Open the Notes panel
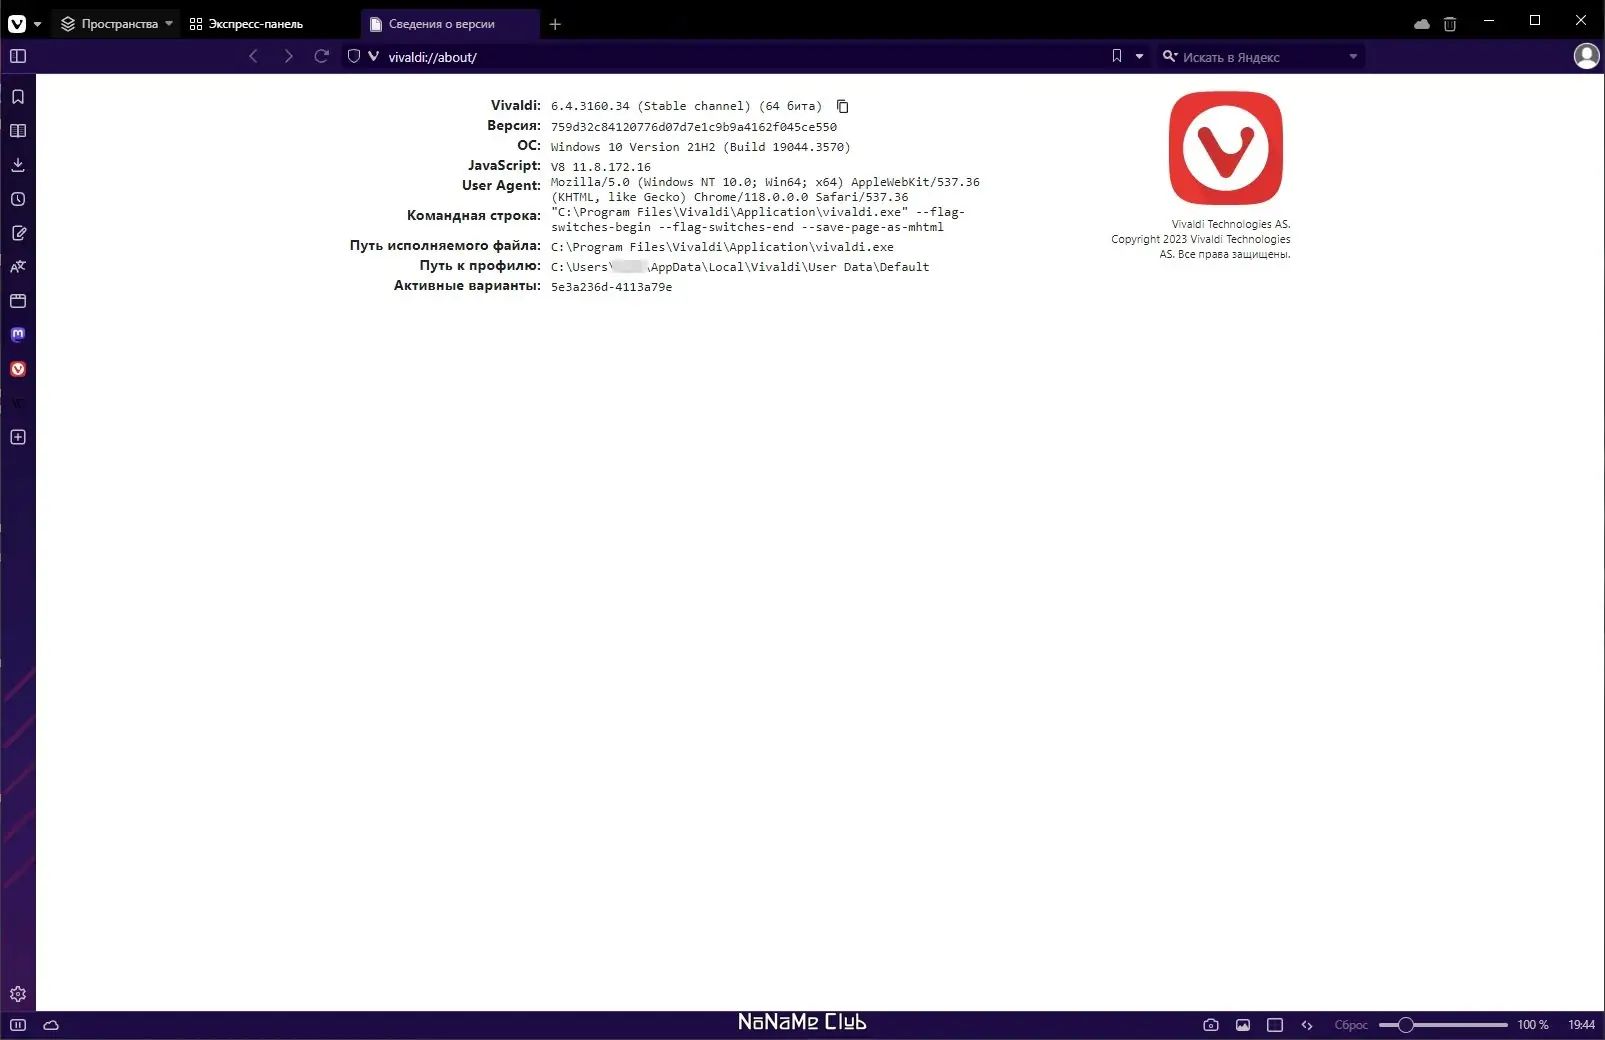The image size is (1605, 1040). tap(18, 233)
